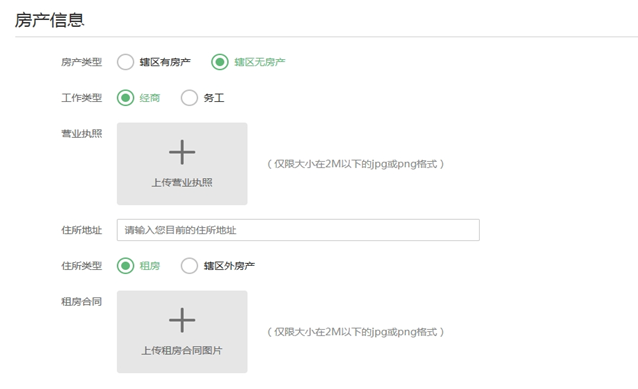The width and height of the screenshot is (638, 389).
Task: Click the 房产信息 section heading
Action: (50, 20)
